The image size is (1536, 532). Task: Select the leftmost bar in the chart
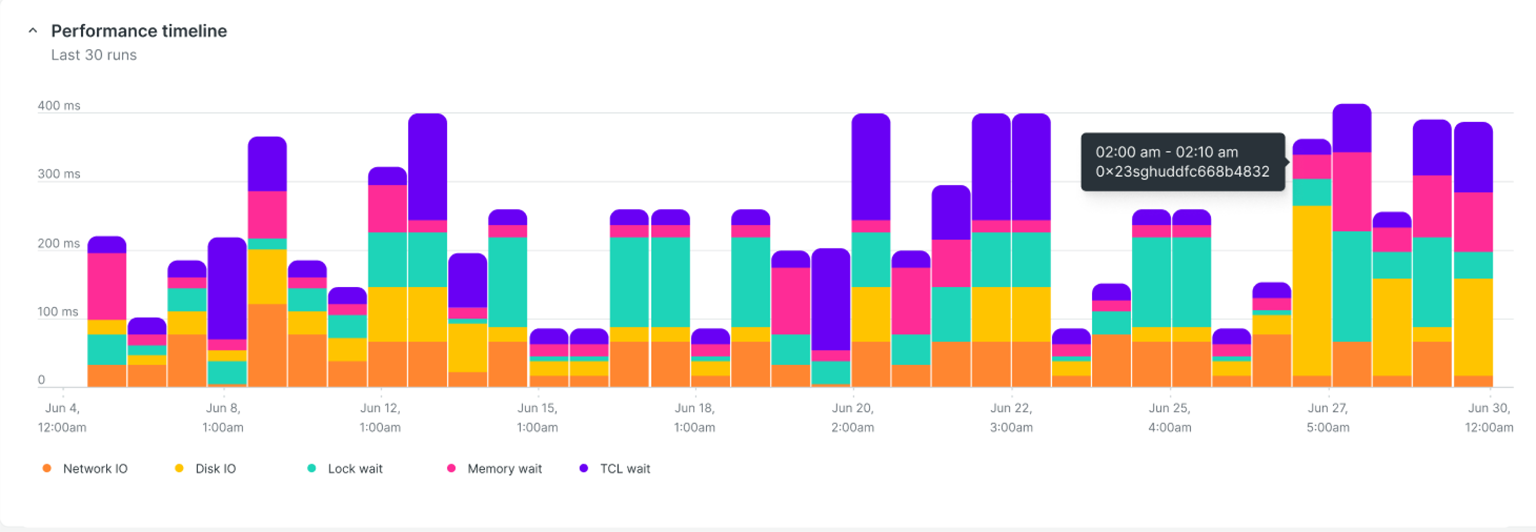[x=107, y=311]
